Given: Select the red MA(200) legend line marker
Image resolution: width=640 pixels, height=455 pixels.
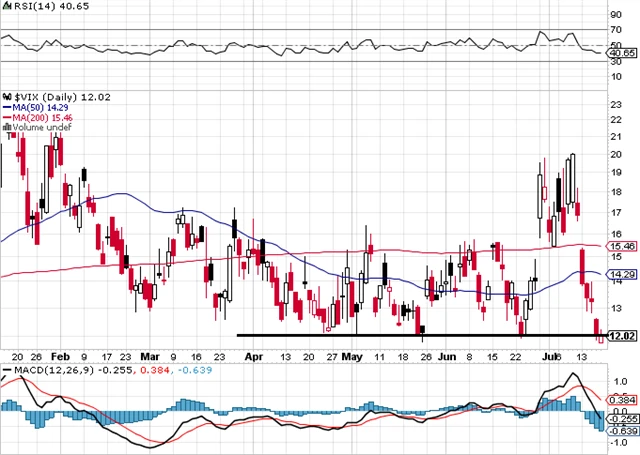Looking at the screenshot, I should pyautogui.click(x=6, y=116).
